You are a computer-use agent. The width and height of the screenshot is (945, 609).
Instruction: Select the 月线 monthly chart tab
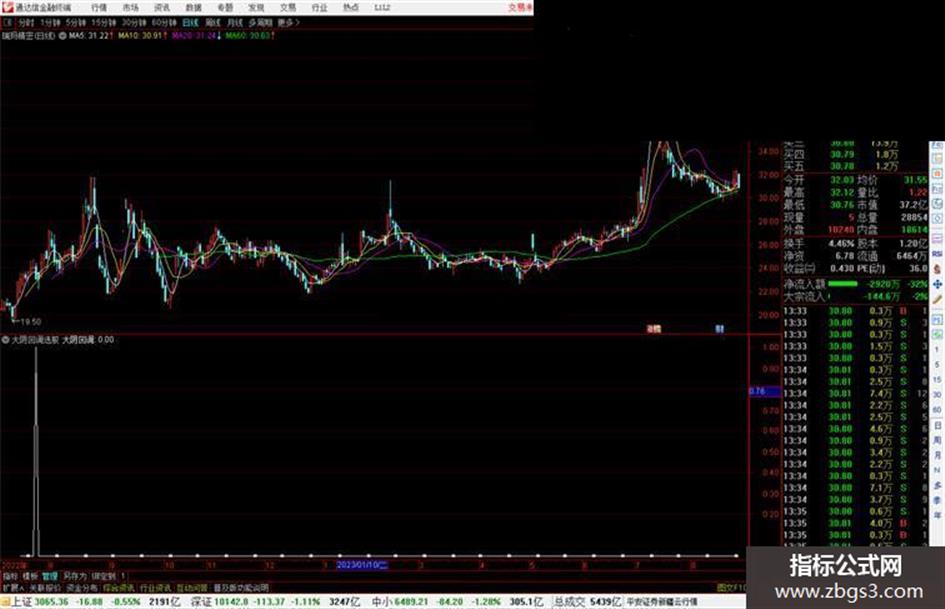(x=234, y=22)
